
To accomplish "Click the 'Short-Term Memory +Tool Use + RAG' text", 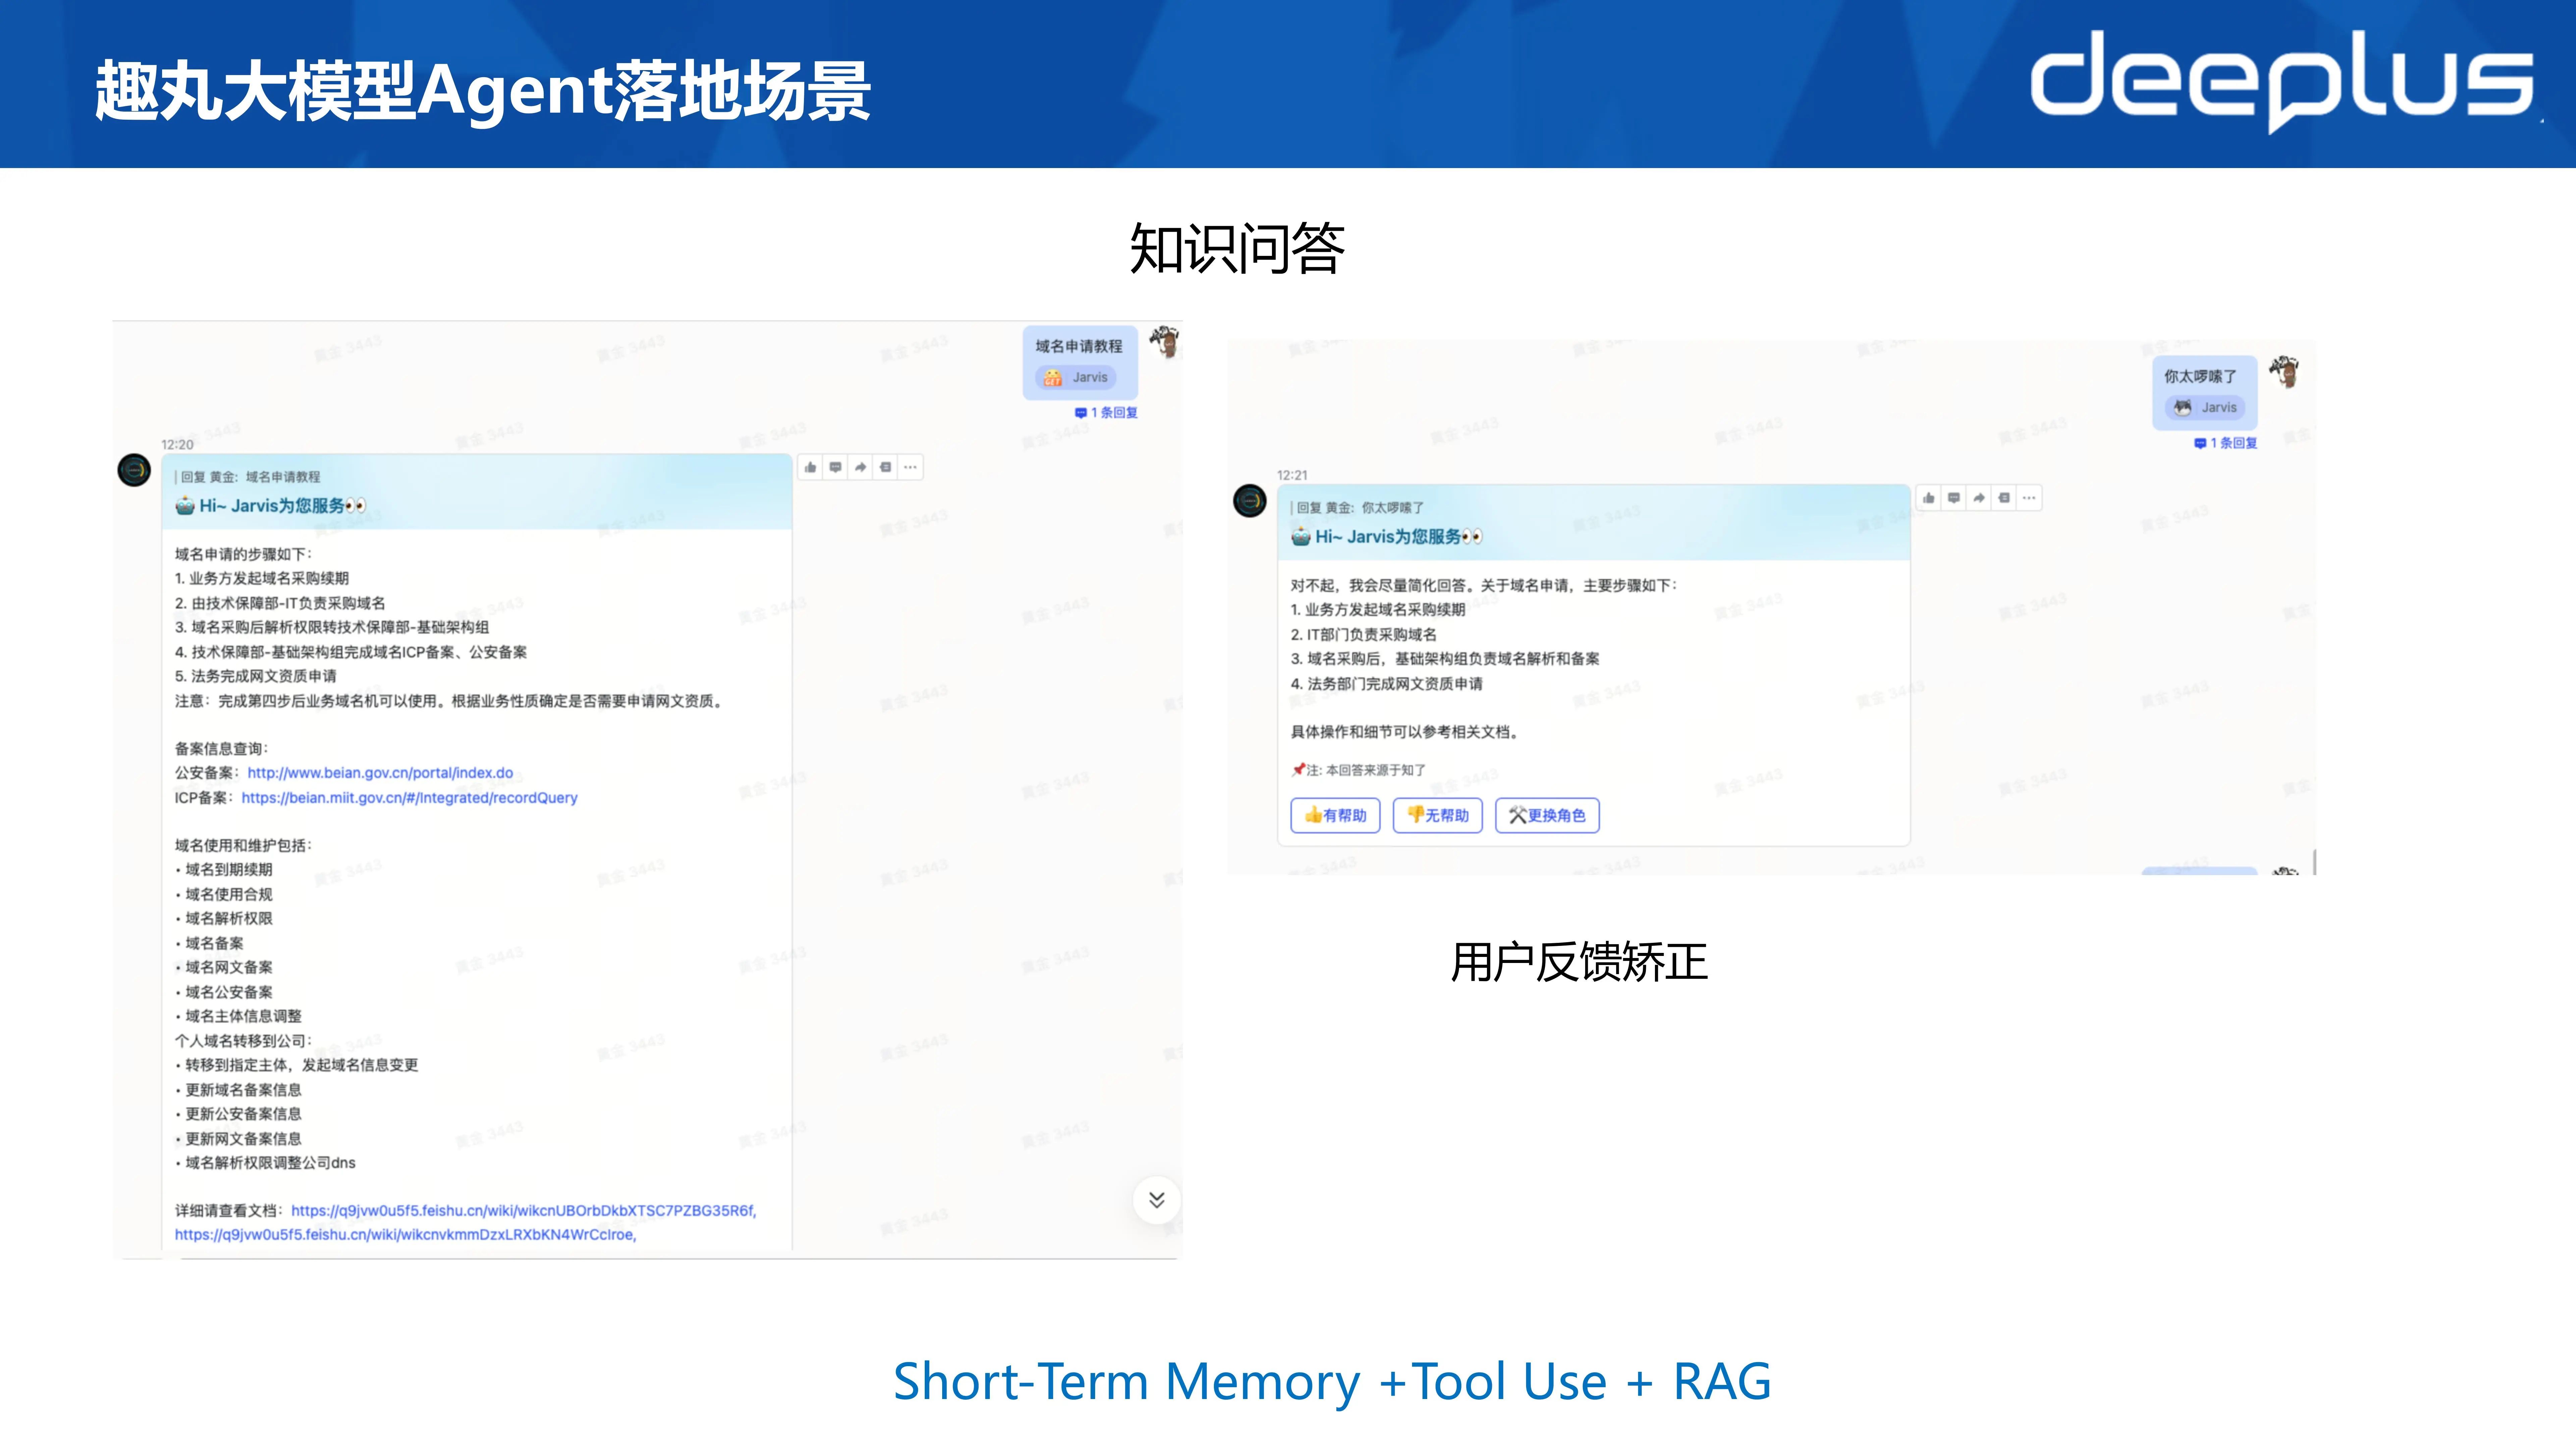I will [x=1332, y=1382].
